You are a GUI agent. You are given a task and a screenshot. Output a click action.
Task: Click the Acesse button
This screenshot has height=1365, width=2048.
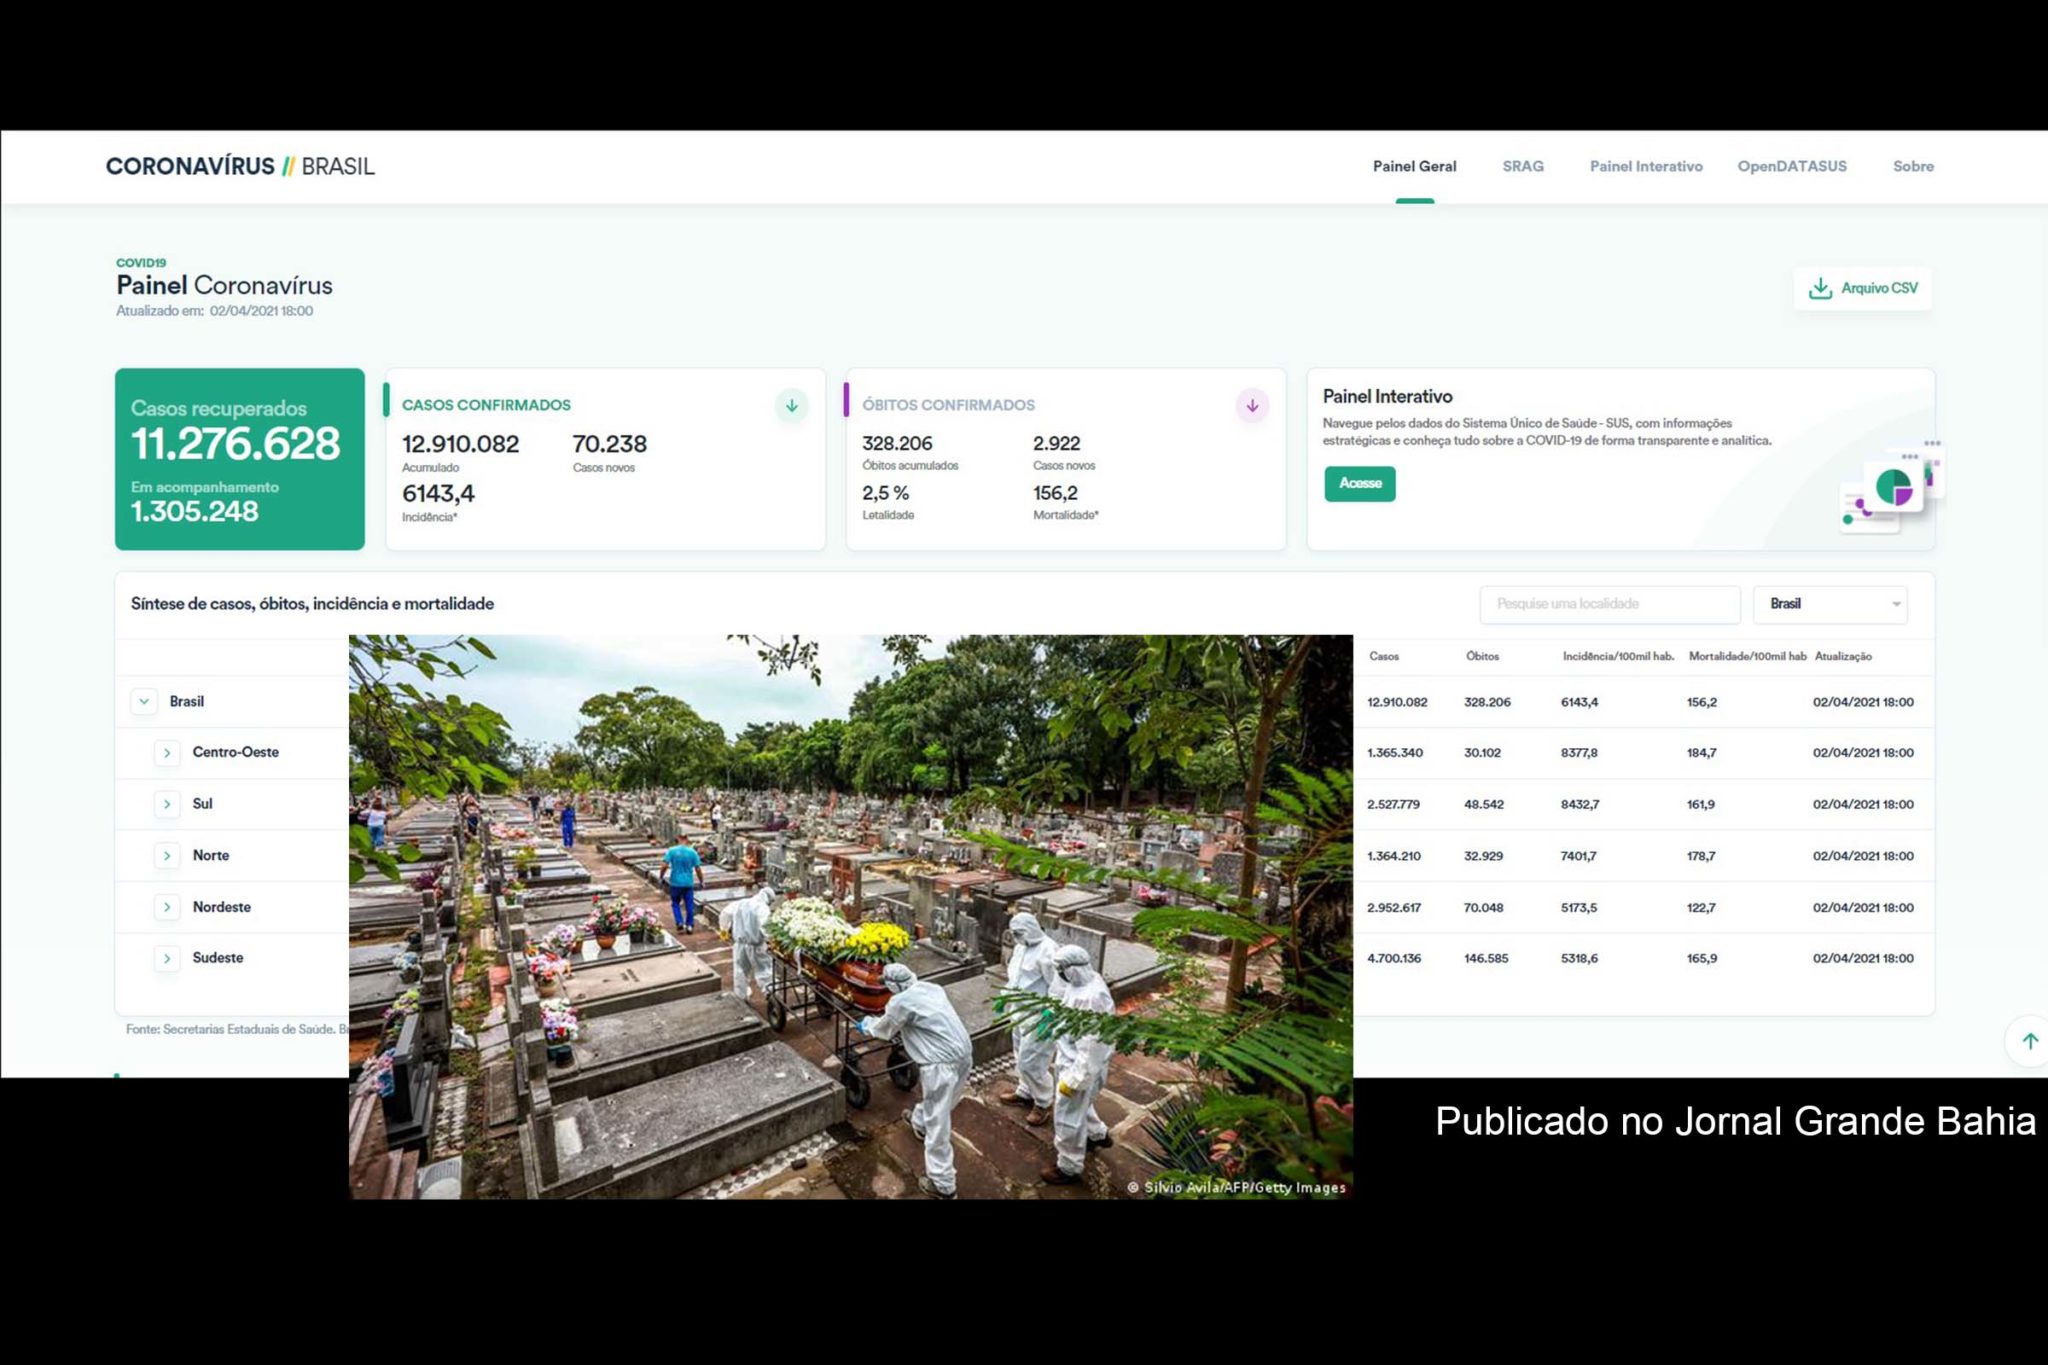(1359, 483)
